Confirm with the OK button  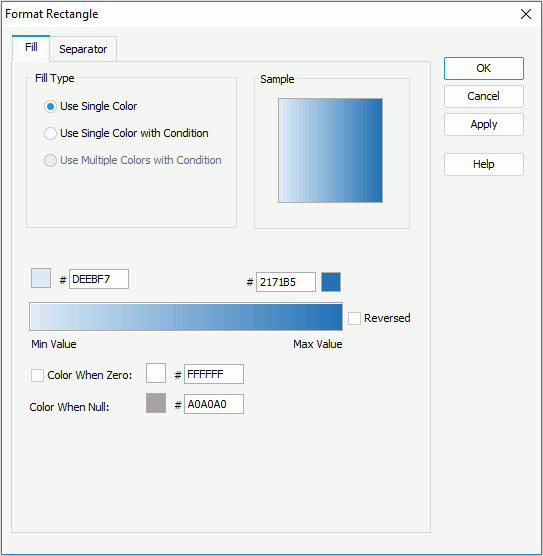click(x=484, y=68)
